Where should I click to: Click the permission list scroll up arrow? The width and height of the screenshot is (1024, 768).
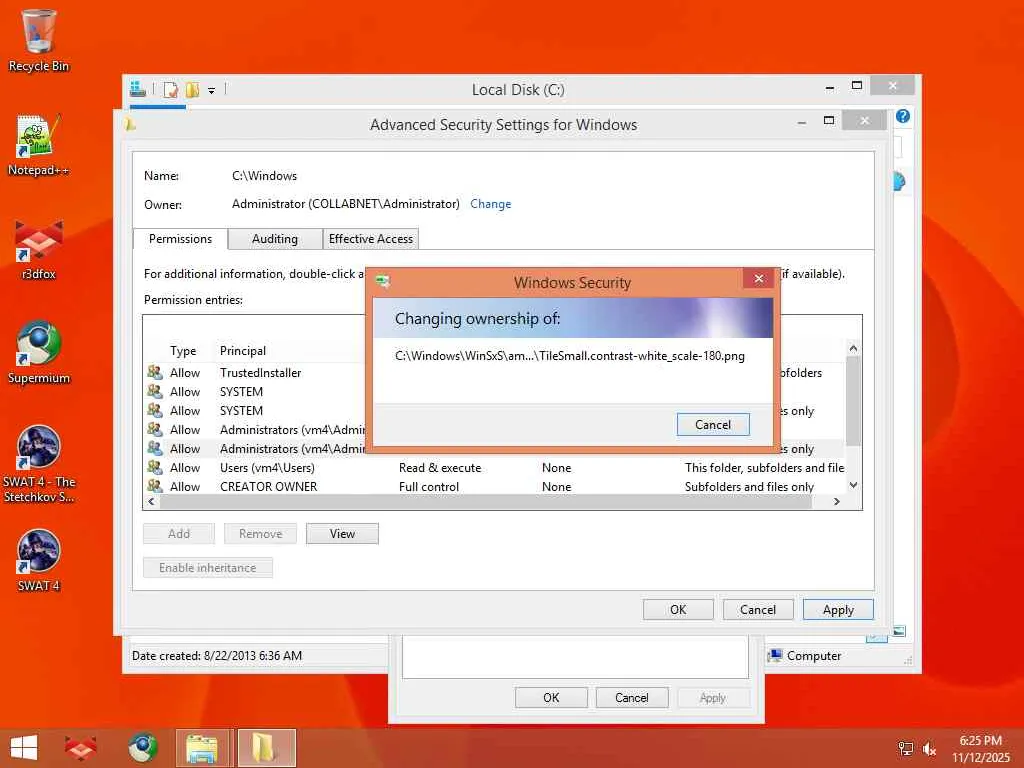pos(853,349)
